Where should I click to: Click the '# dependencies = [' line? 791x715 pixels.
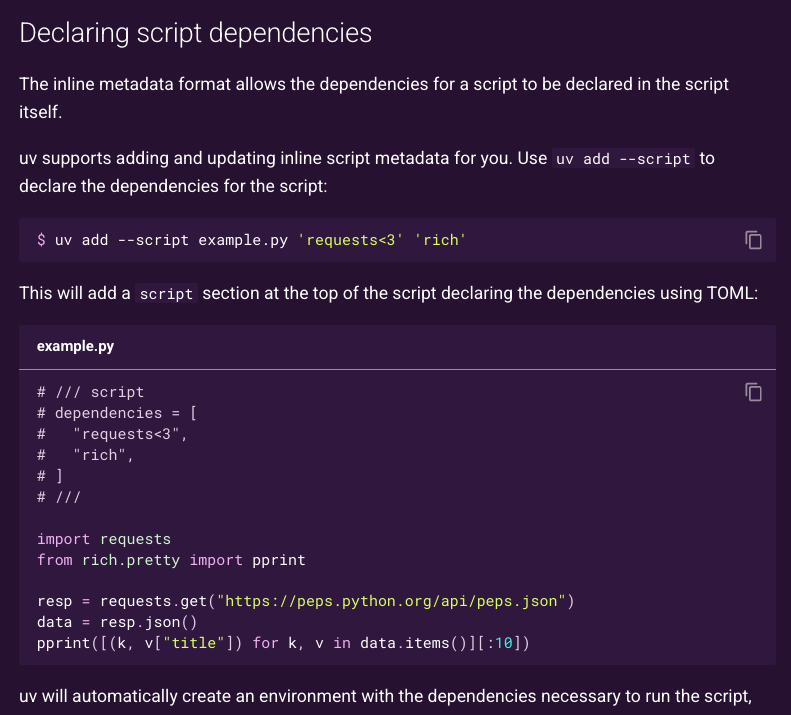[x=117, y=413]
